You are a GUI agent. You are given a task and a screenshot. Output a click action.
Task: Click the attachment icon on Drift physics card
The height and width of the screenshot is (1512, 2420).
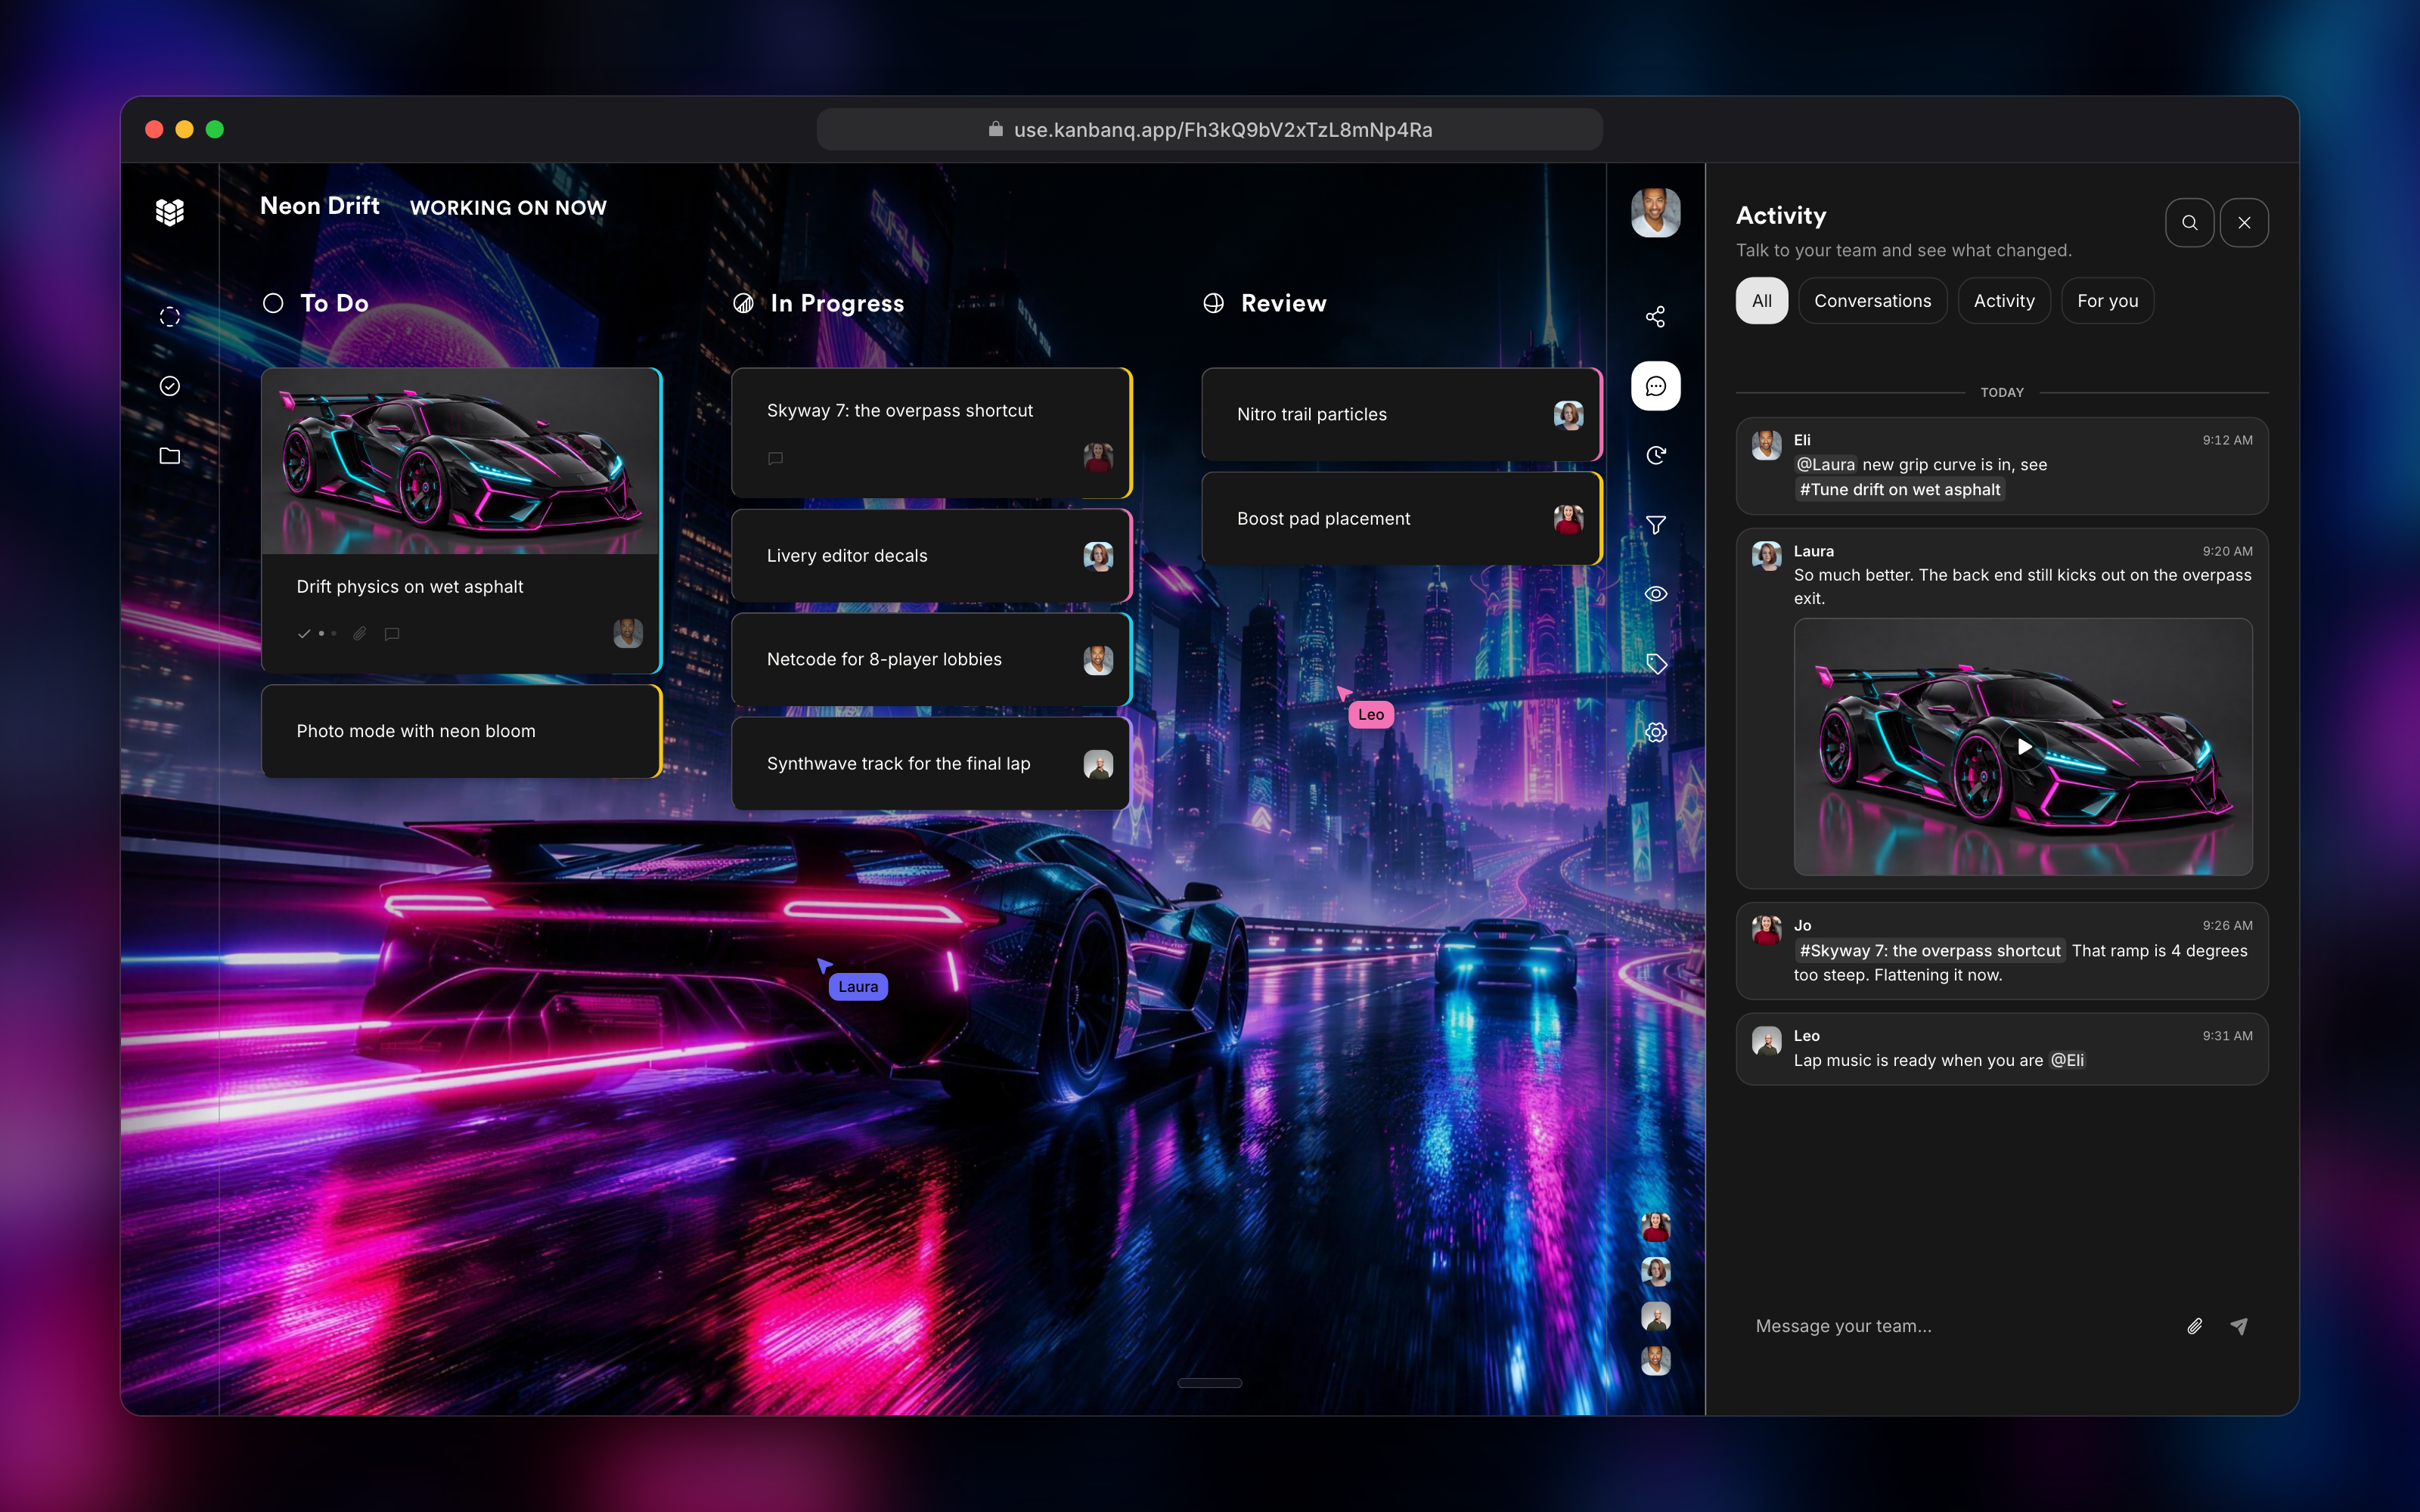pyautogui.click(x=360, y=634)
